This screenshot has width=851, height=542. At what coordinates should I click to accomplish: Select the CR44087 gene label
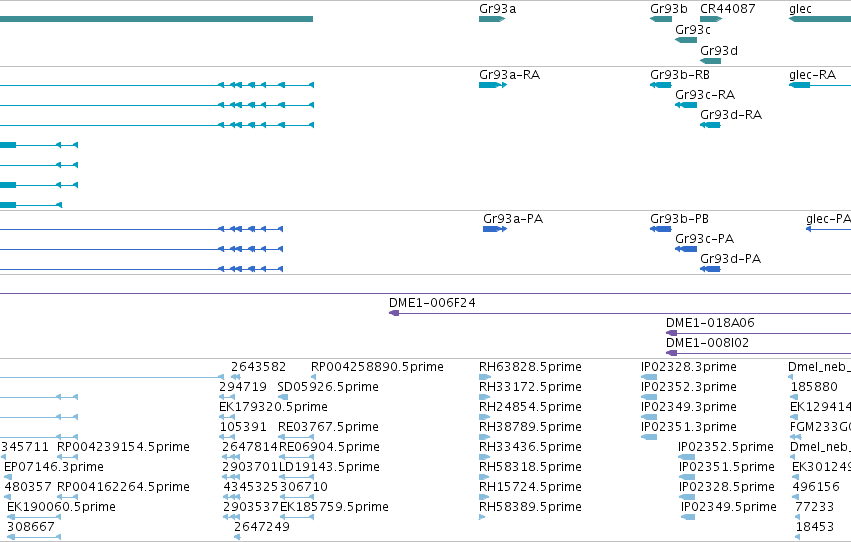(727, 9)
